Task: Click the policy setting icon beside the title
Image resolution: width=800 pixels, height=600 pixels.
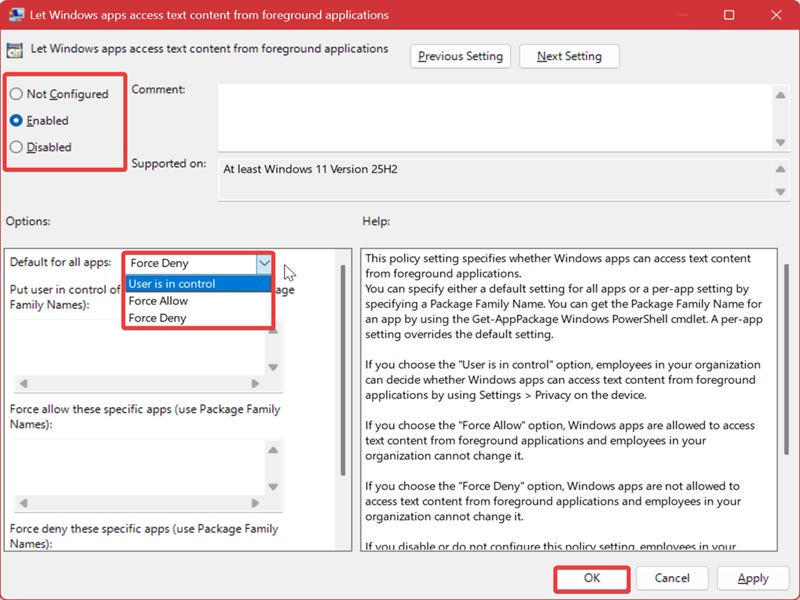Action: (x=15, y=51)
